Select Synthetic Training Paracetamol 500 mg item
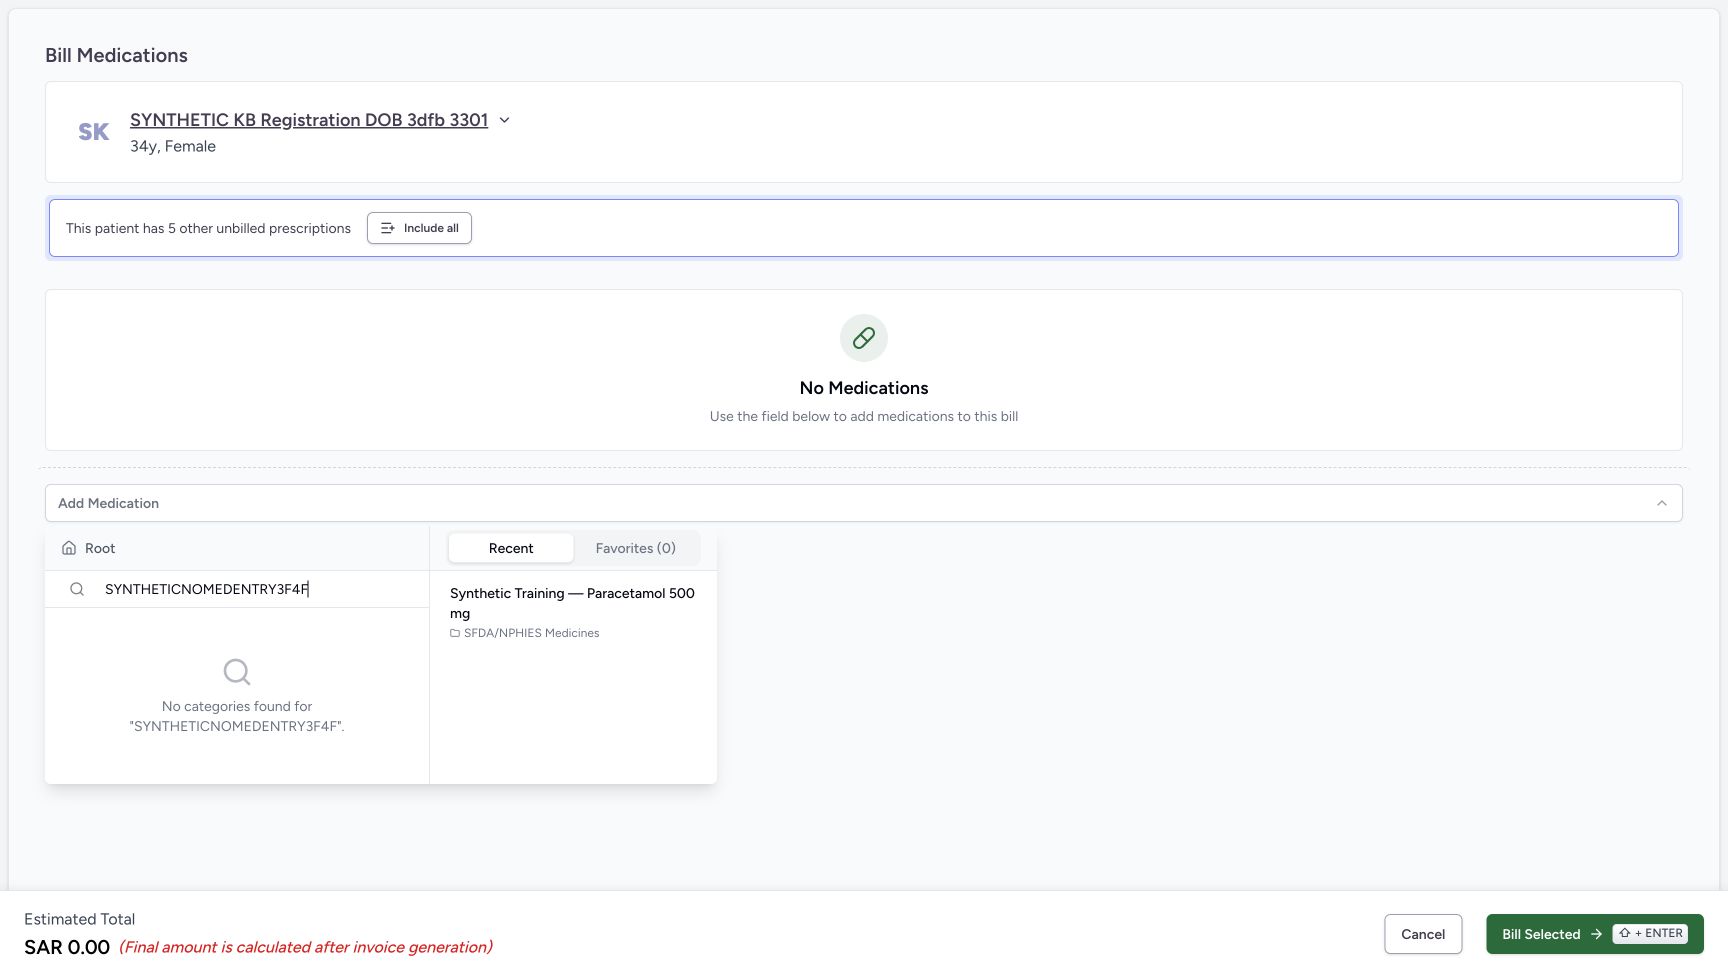This screenshot has width=1728, height=977. click(573, 612)
